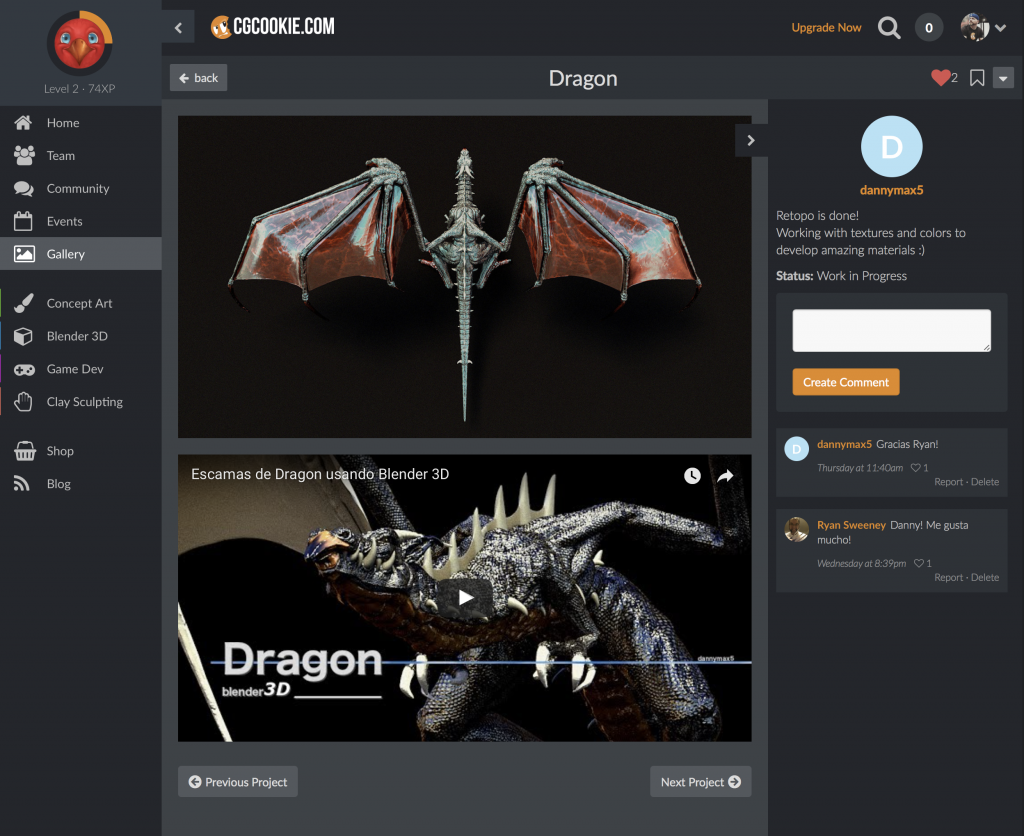Image resolution: width=1024 pixels, height=836 pixels.
Task: Click the Upgrade Now link
Action: click(826, 27)
